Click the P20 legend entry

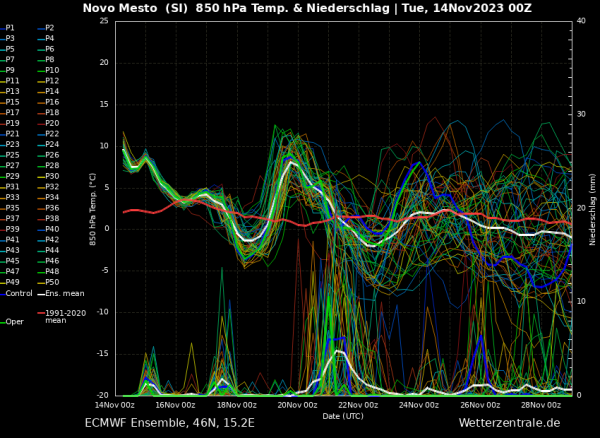point(48,123)
